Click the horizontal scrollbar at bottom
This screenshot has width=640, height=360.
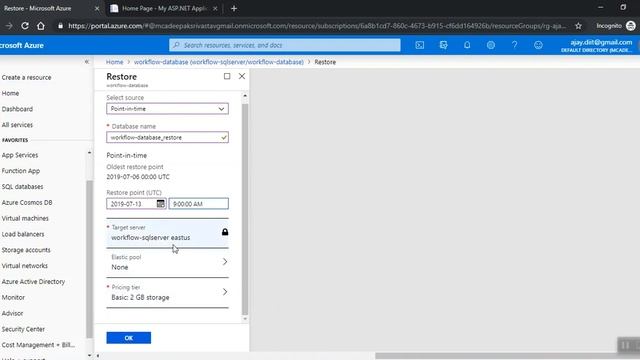coord(507,356)
